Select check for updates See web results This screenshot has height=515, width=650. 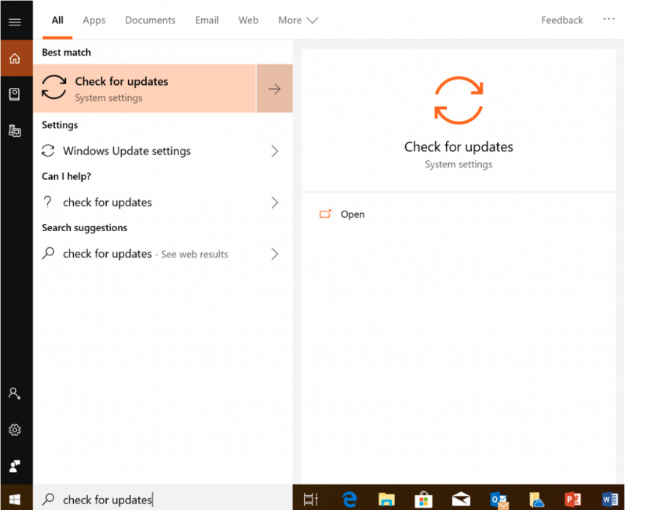point(162,254)
